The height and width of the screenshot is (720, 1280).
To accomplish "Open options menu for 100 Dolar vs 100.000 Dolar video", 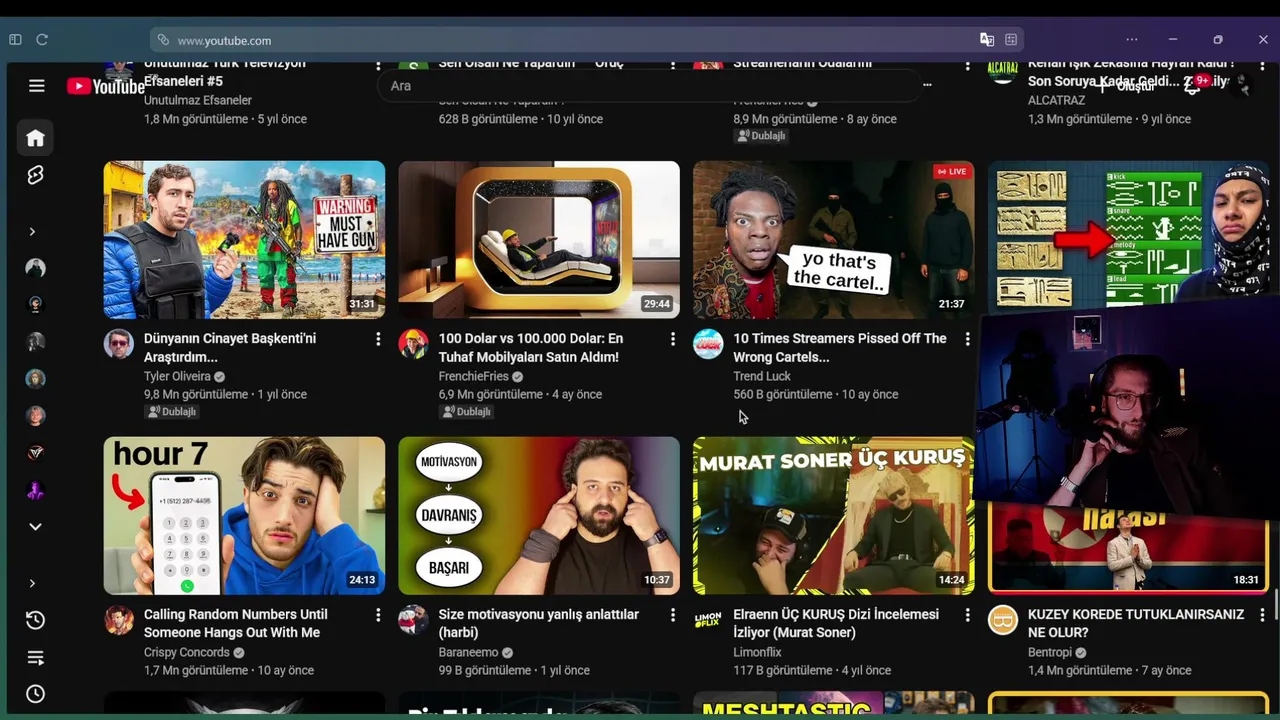I will pos(673,340).
